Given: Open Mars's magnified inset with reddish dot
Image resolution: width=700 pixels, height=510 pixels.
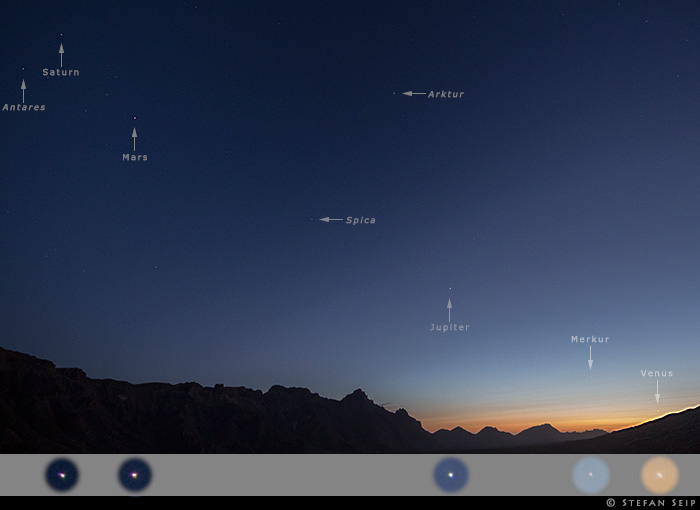Looking at the screenshot, I should 135,475.
